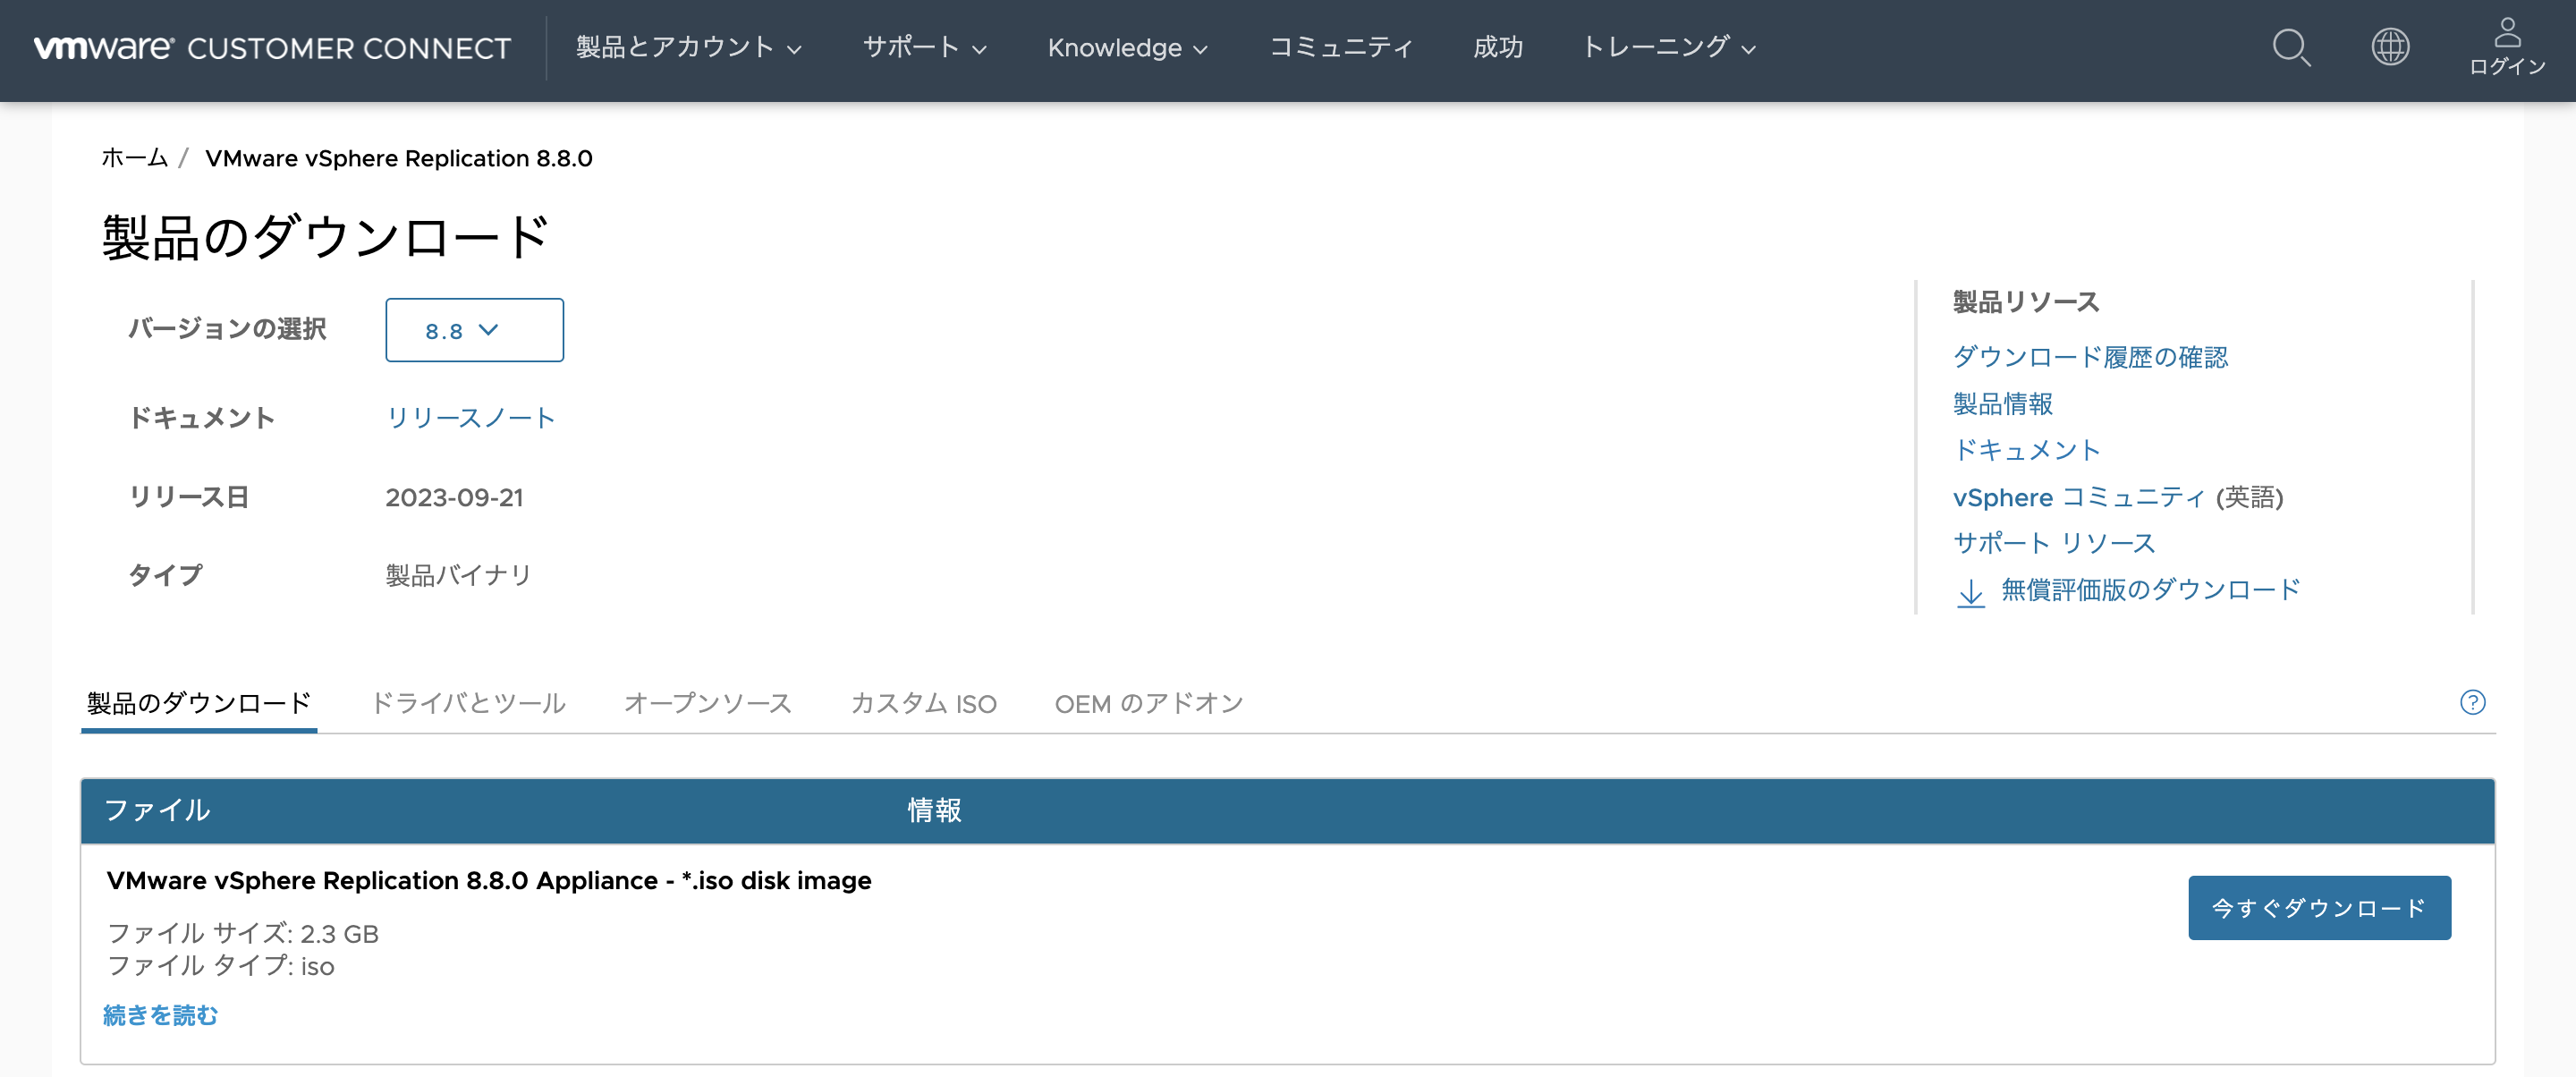This screenshot has width=2576, height=1077.
Task: Click the 製品リソース heading
Action: (2026, 302)
